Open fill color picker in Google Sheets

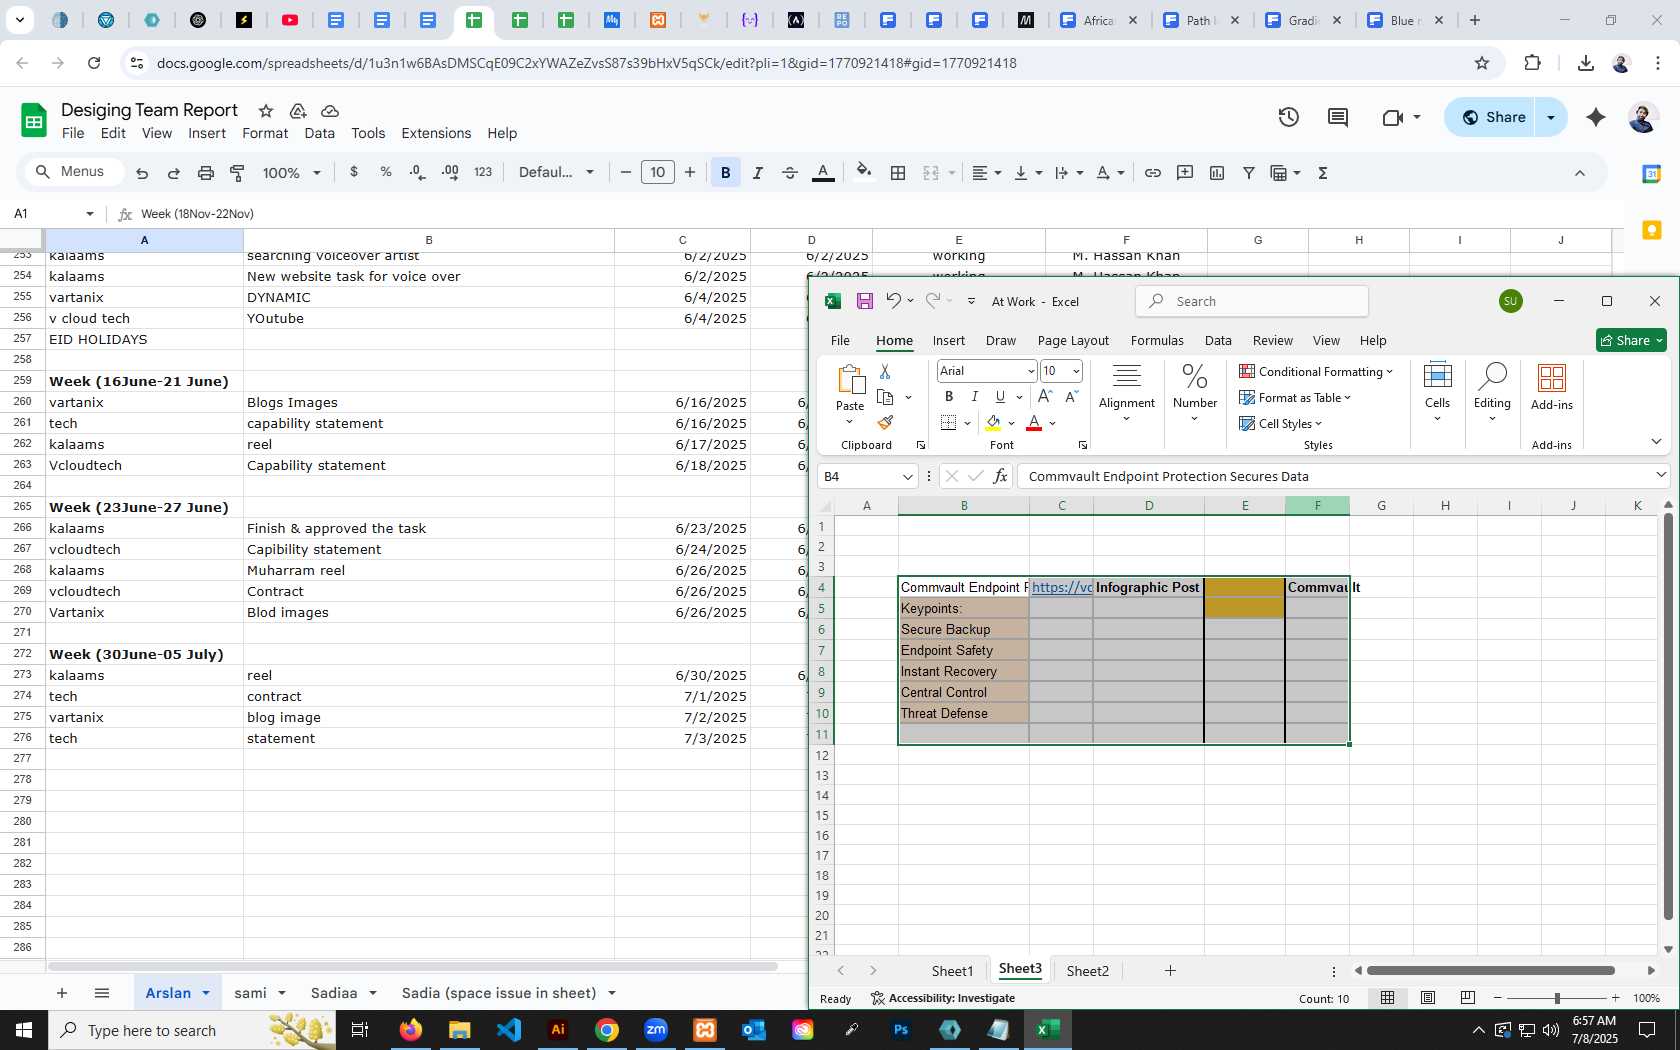coord(865,172)
